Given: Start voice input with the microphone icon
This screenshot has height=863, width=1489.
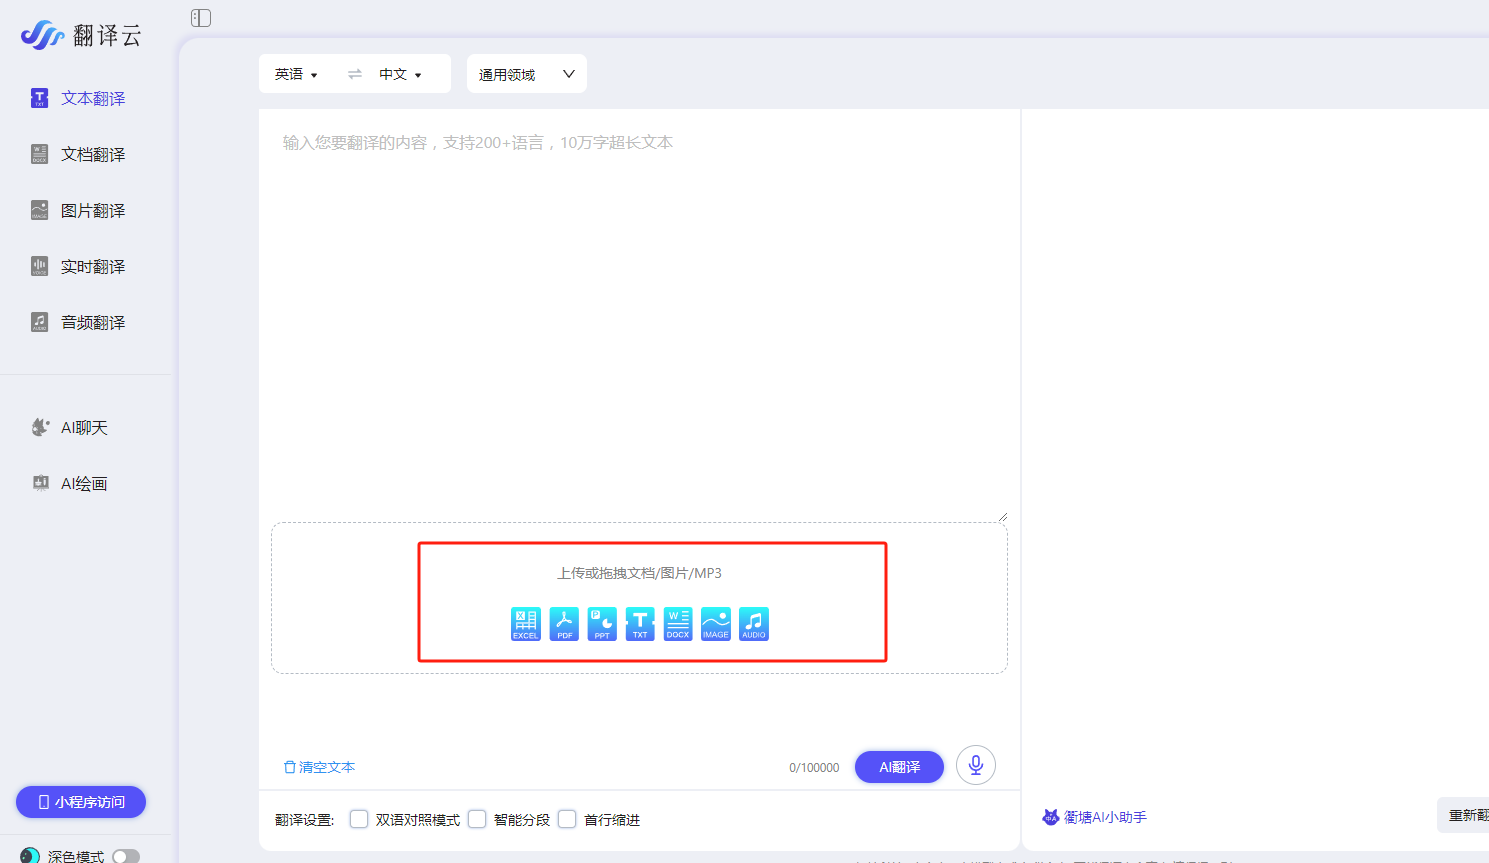Looking at the screenshot, I should click(976, 765).
